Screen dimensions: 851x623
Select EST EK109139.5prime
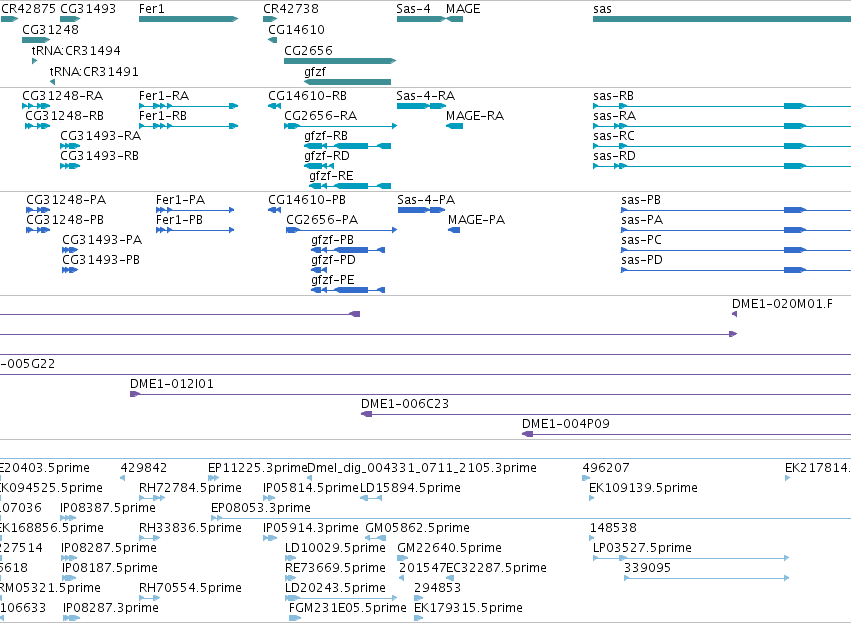pyautogui.click(x=592, y=498)
